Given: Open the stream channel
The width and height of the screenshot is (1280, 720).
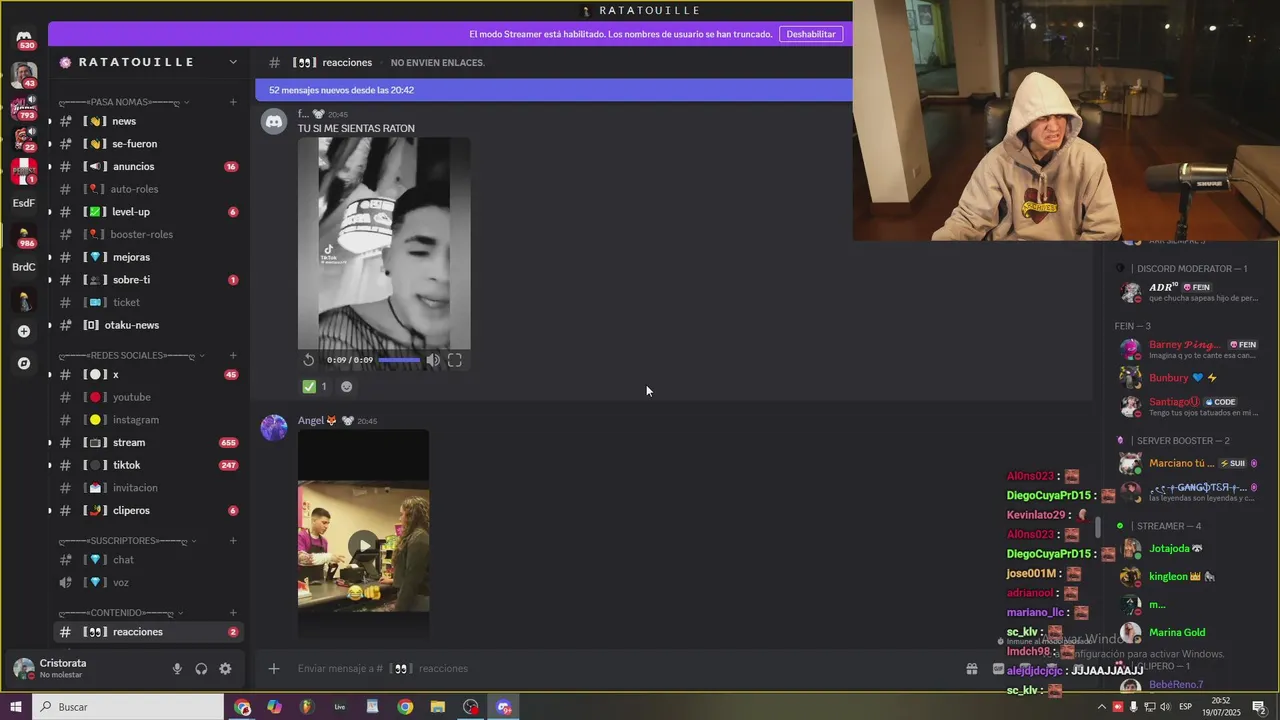Looking at the screenshot, I should click(148, 443).
